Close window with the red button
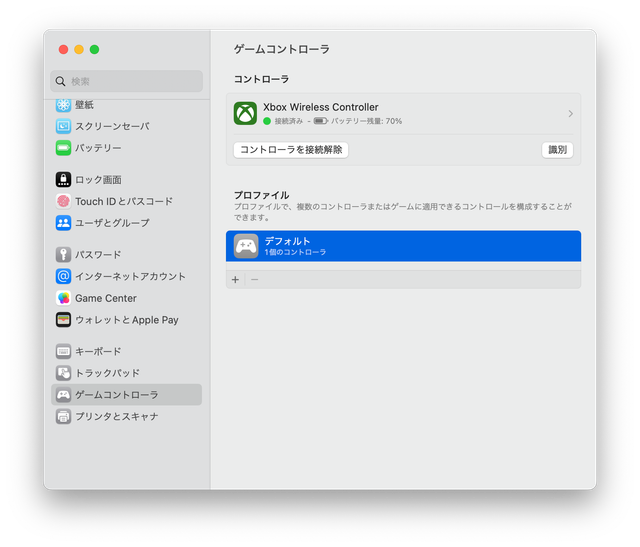The image size is (640, 547). pos(63,49)
